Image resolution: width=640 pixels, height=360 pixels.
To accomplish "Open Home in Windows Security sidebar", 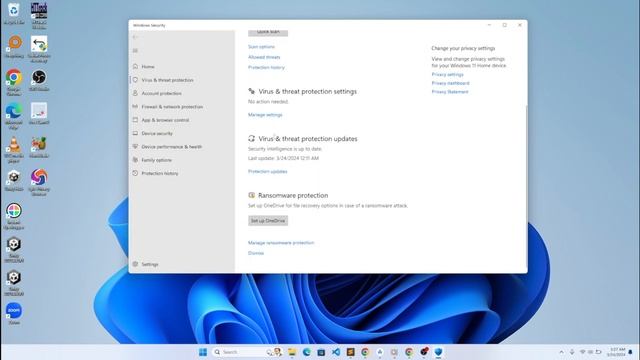I will [x=148, y=67].
